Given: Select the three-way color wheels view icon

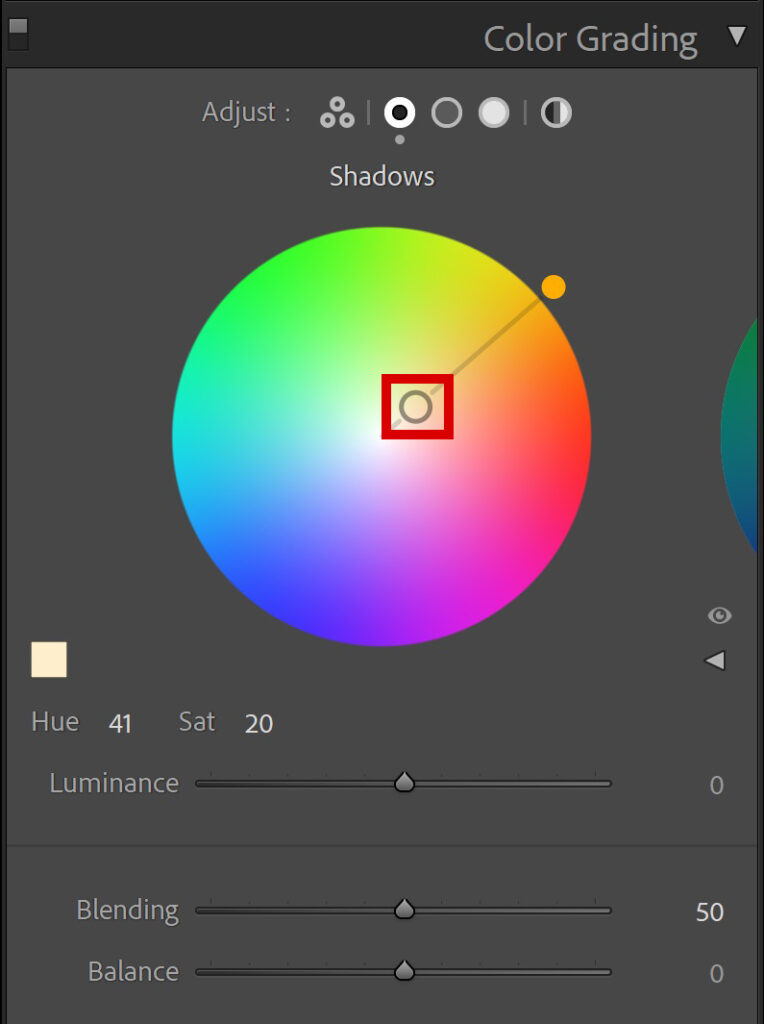Looking at the screenshot, I should click(337, 112).
